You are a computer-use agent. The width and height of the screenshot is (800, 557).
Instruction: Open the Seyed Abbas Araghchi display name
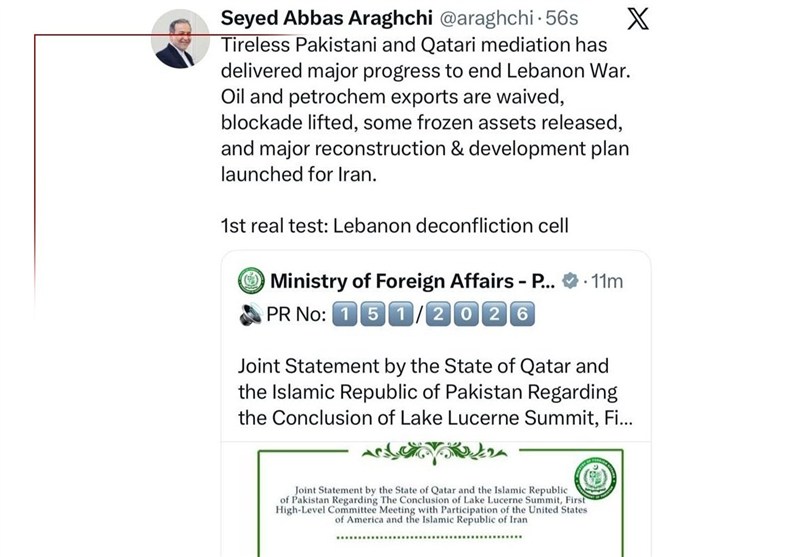coord(327,18)
